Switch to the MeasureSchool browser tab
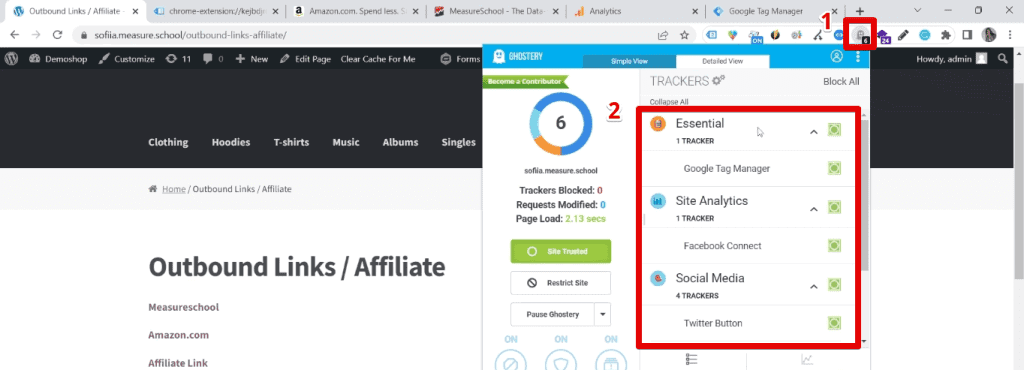Viewport: 1024px width, 370px height. coord(496,11)
